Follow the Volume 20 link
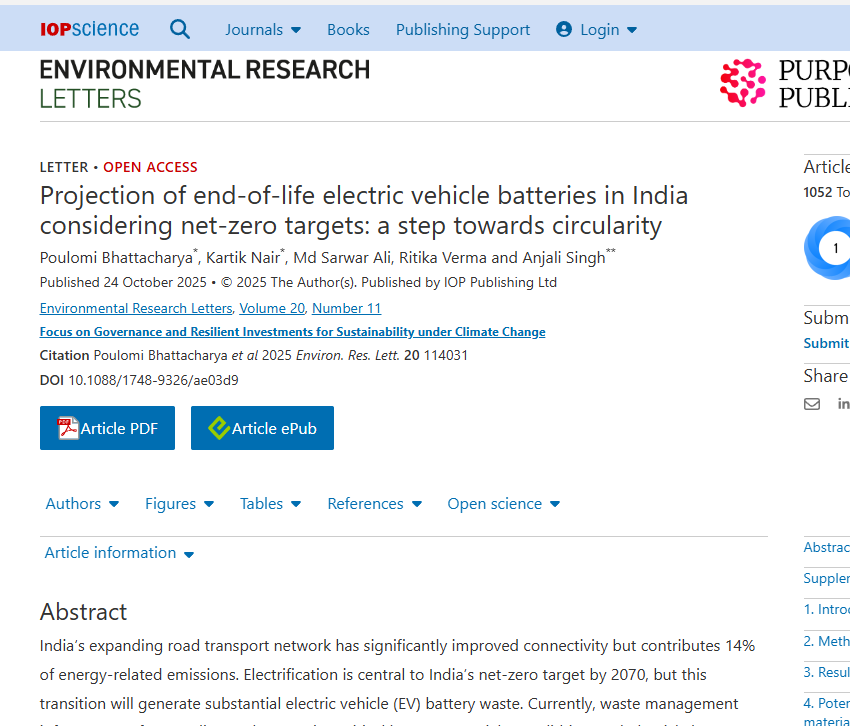The image size is (850, 726). pyautogui.click(x=272, y=308)
